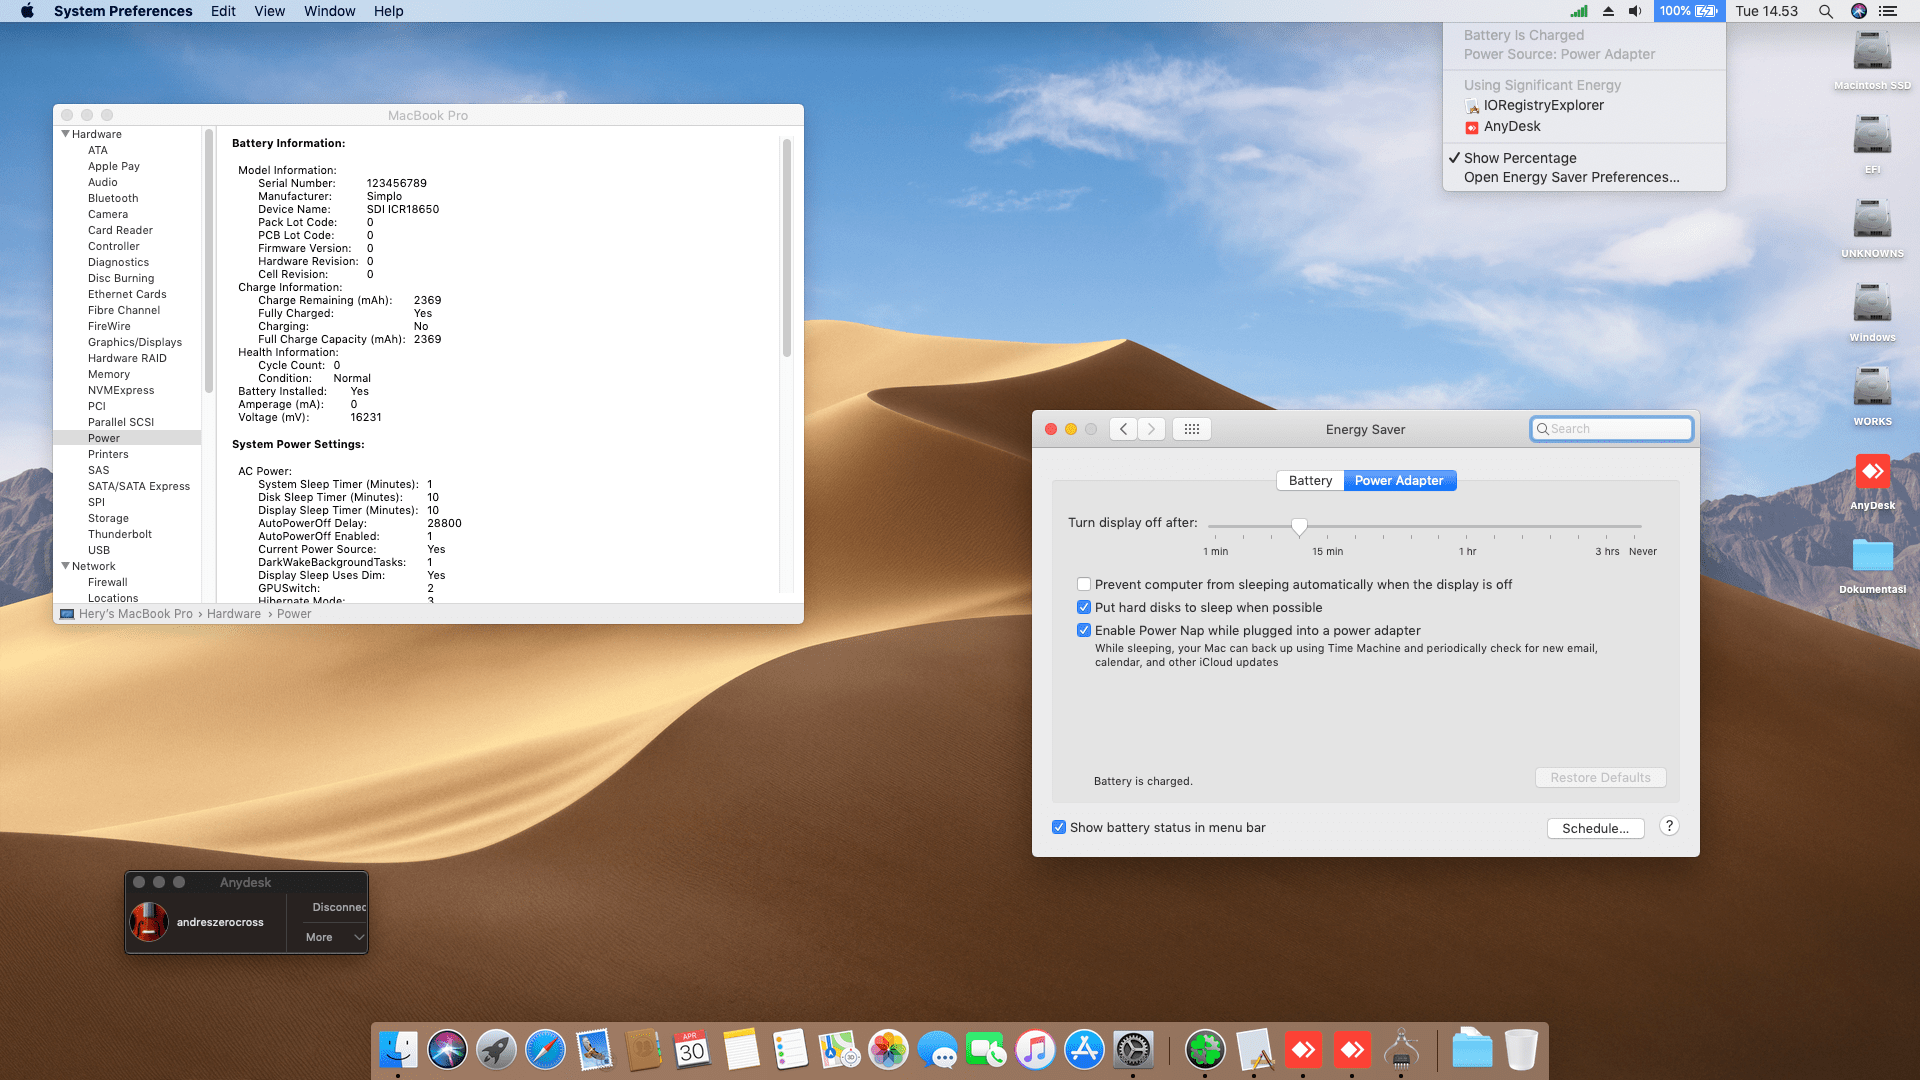
Task: Go forward in Energy Saver toolbar
Action: [x=1151, y=429]
